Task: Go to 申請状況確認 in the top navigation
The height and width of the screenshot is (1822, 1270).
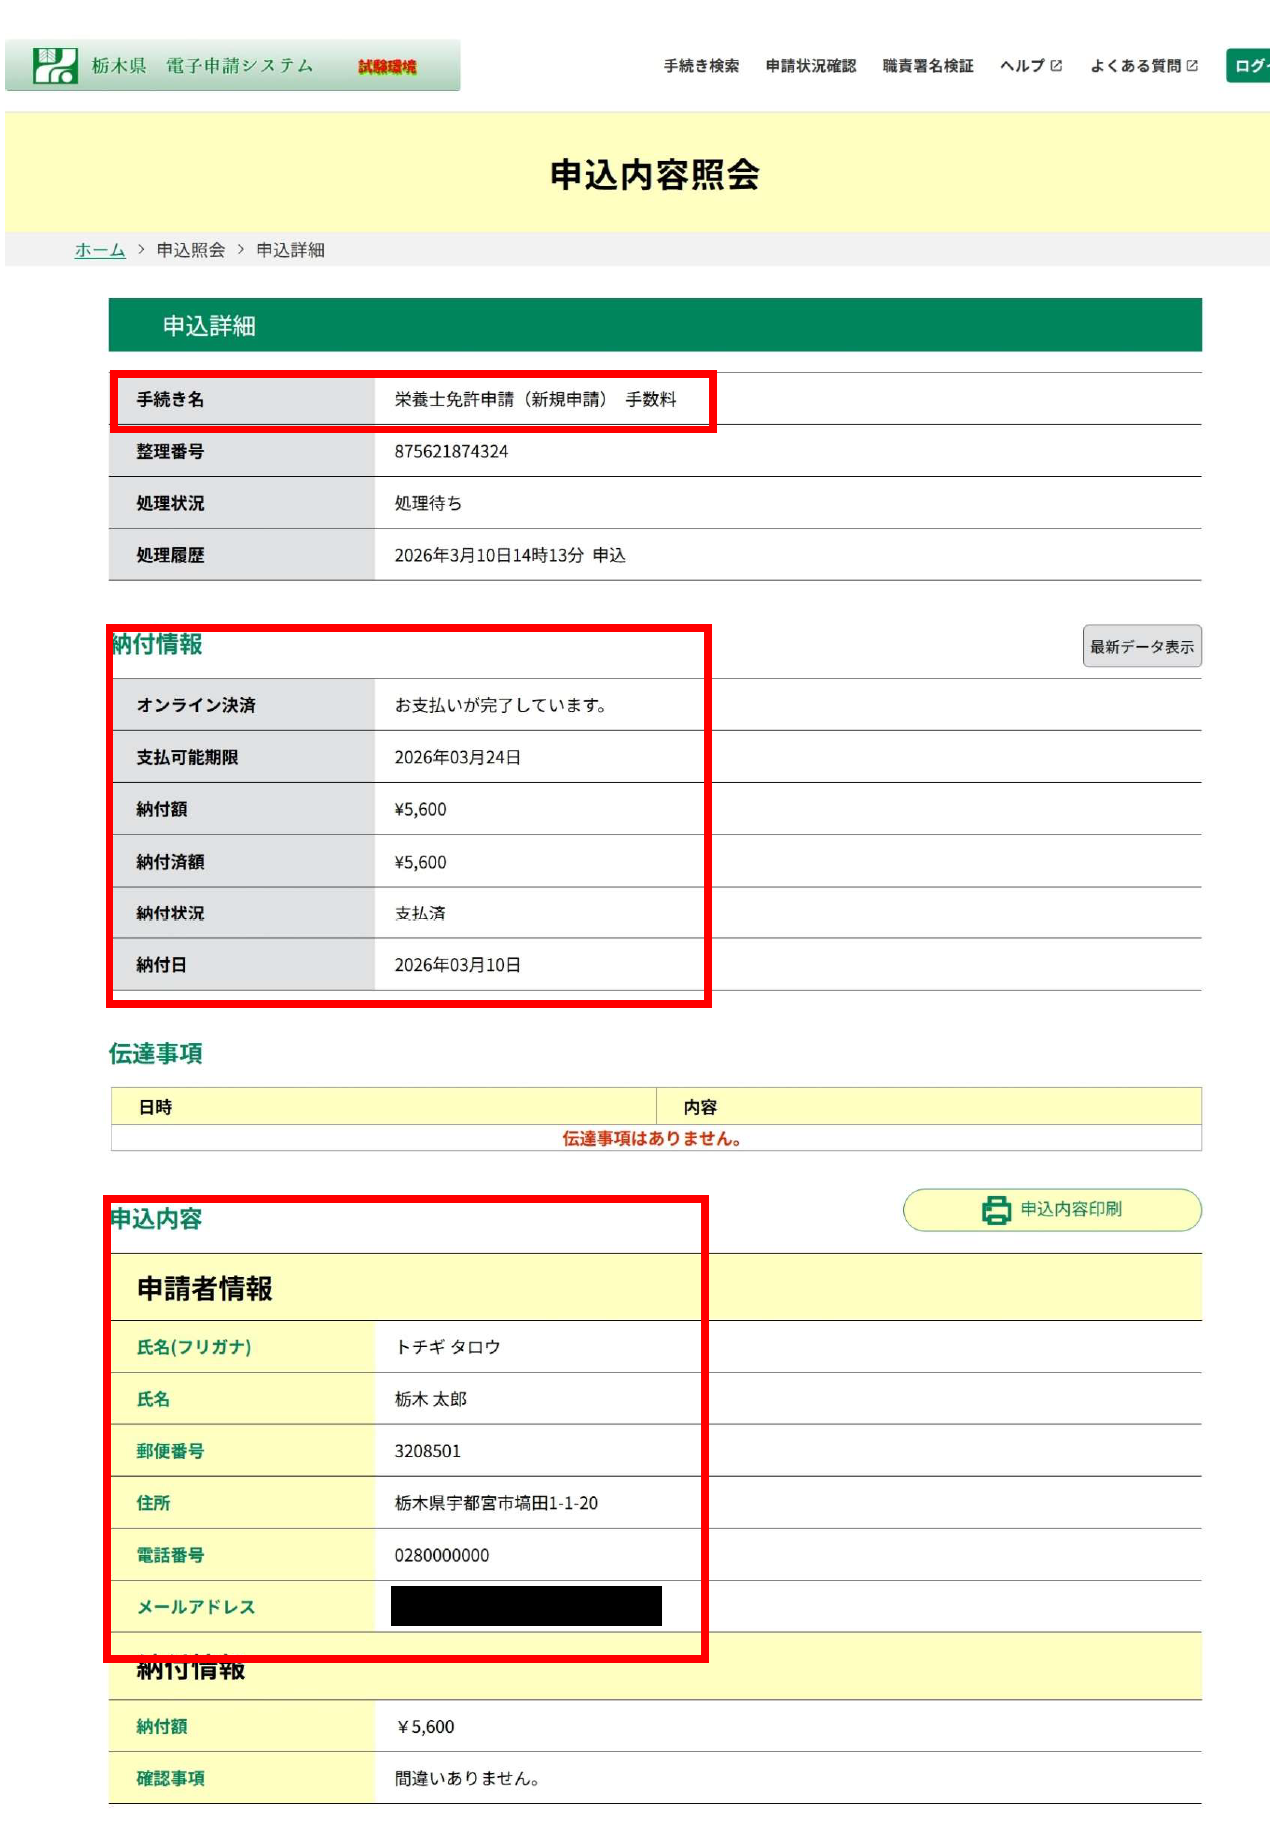Action: pos(810,66)
